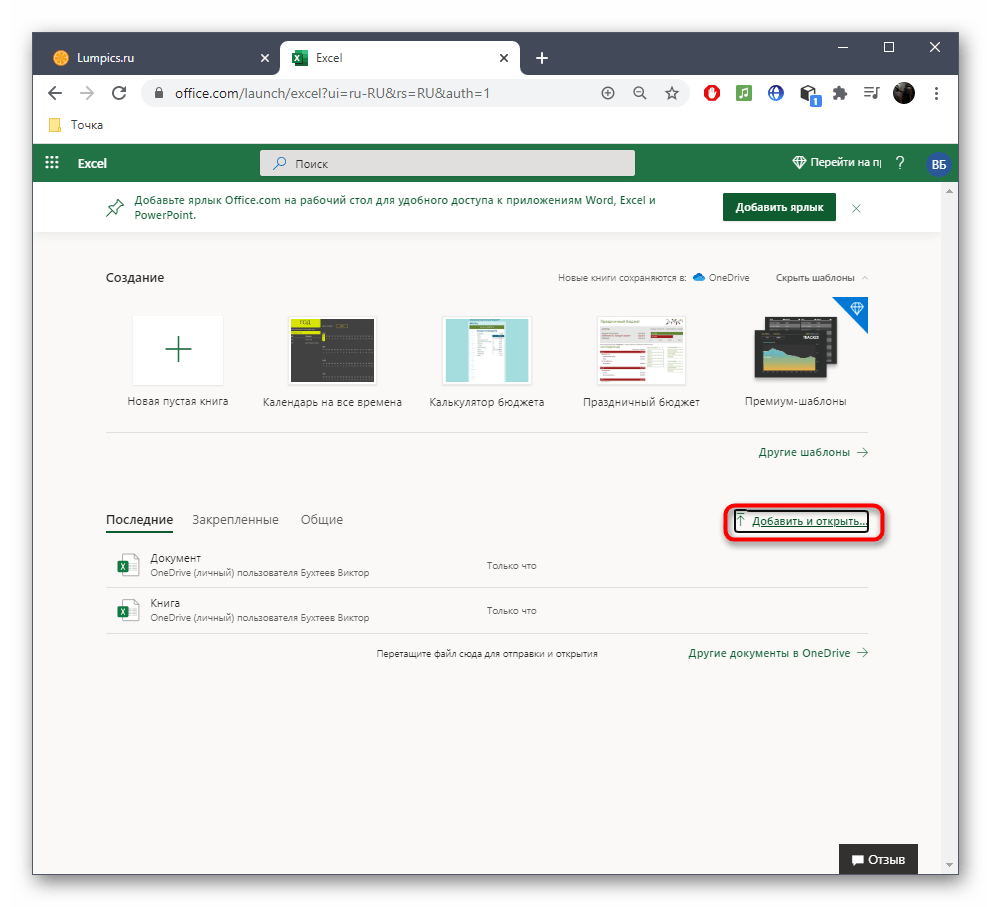Close the Lumpics.ru tab
This screenshot has height=907, width=991.
pyautogui.click(x=265, y=58)
